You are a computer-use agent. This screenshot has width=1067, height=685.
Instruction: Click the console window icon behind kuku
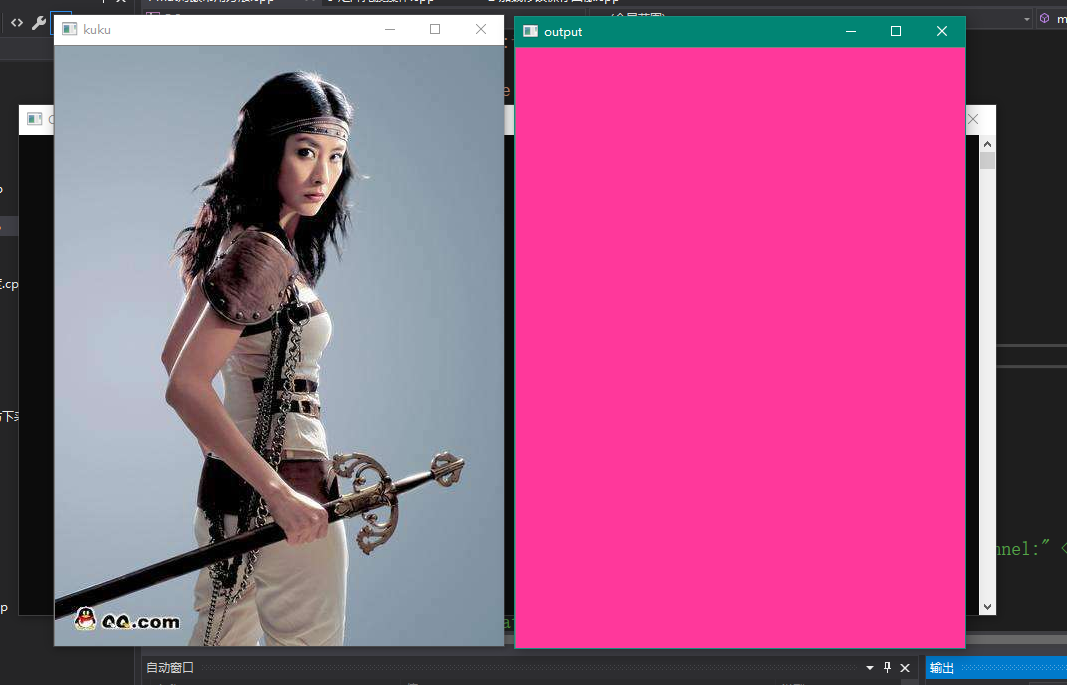point(34,119)
